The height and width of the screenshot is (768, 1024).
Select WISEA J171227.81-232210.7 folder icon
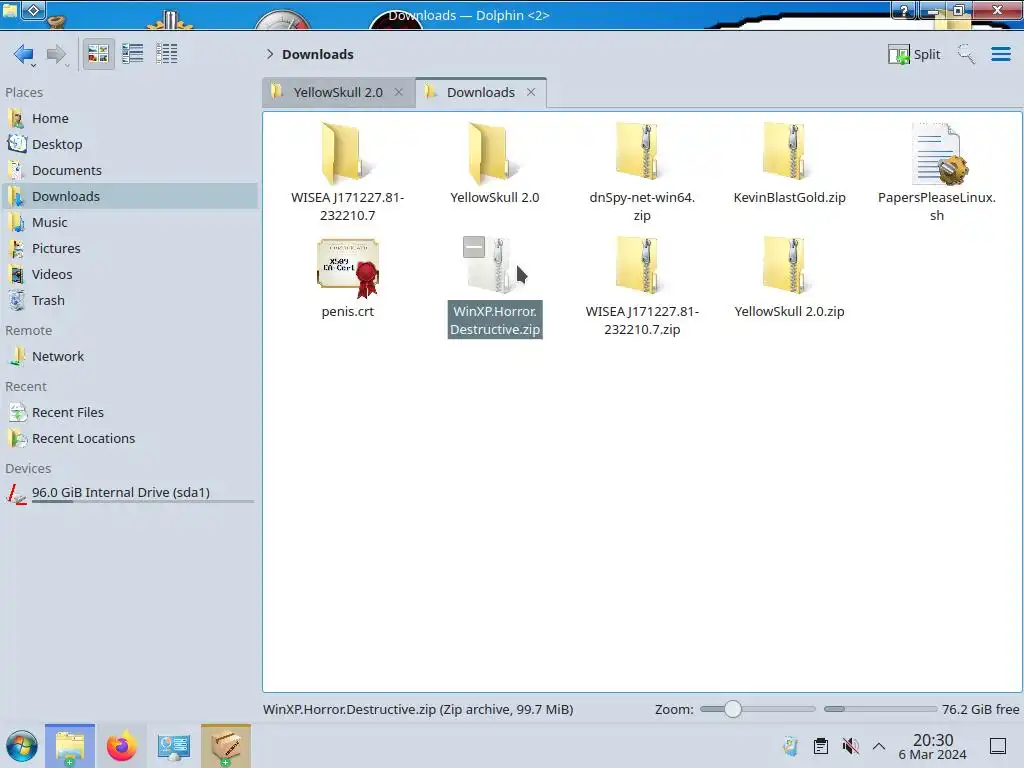click(347, 153)
